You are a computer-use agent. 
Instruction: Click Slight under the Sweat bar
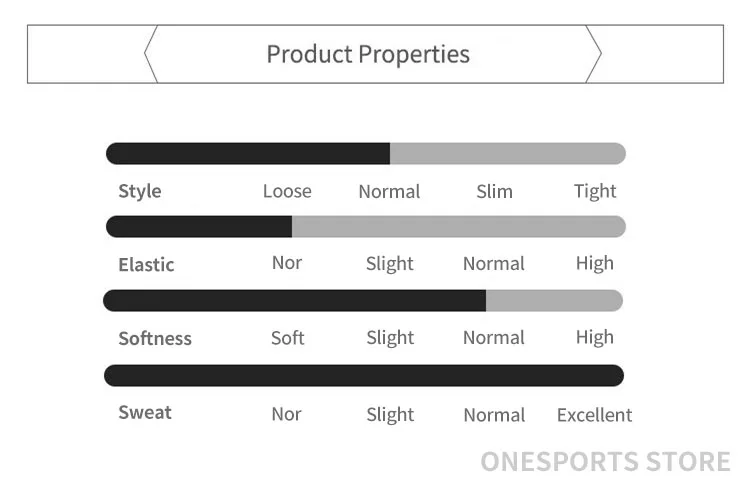(x=390, y=415)
